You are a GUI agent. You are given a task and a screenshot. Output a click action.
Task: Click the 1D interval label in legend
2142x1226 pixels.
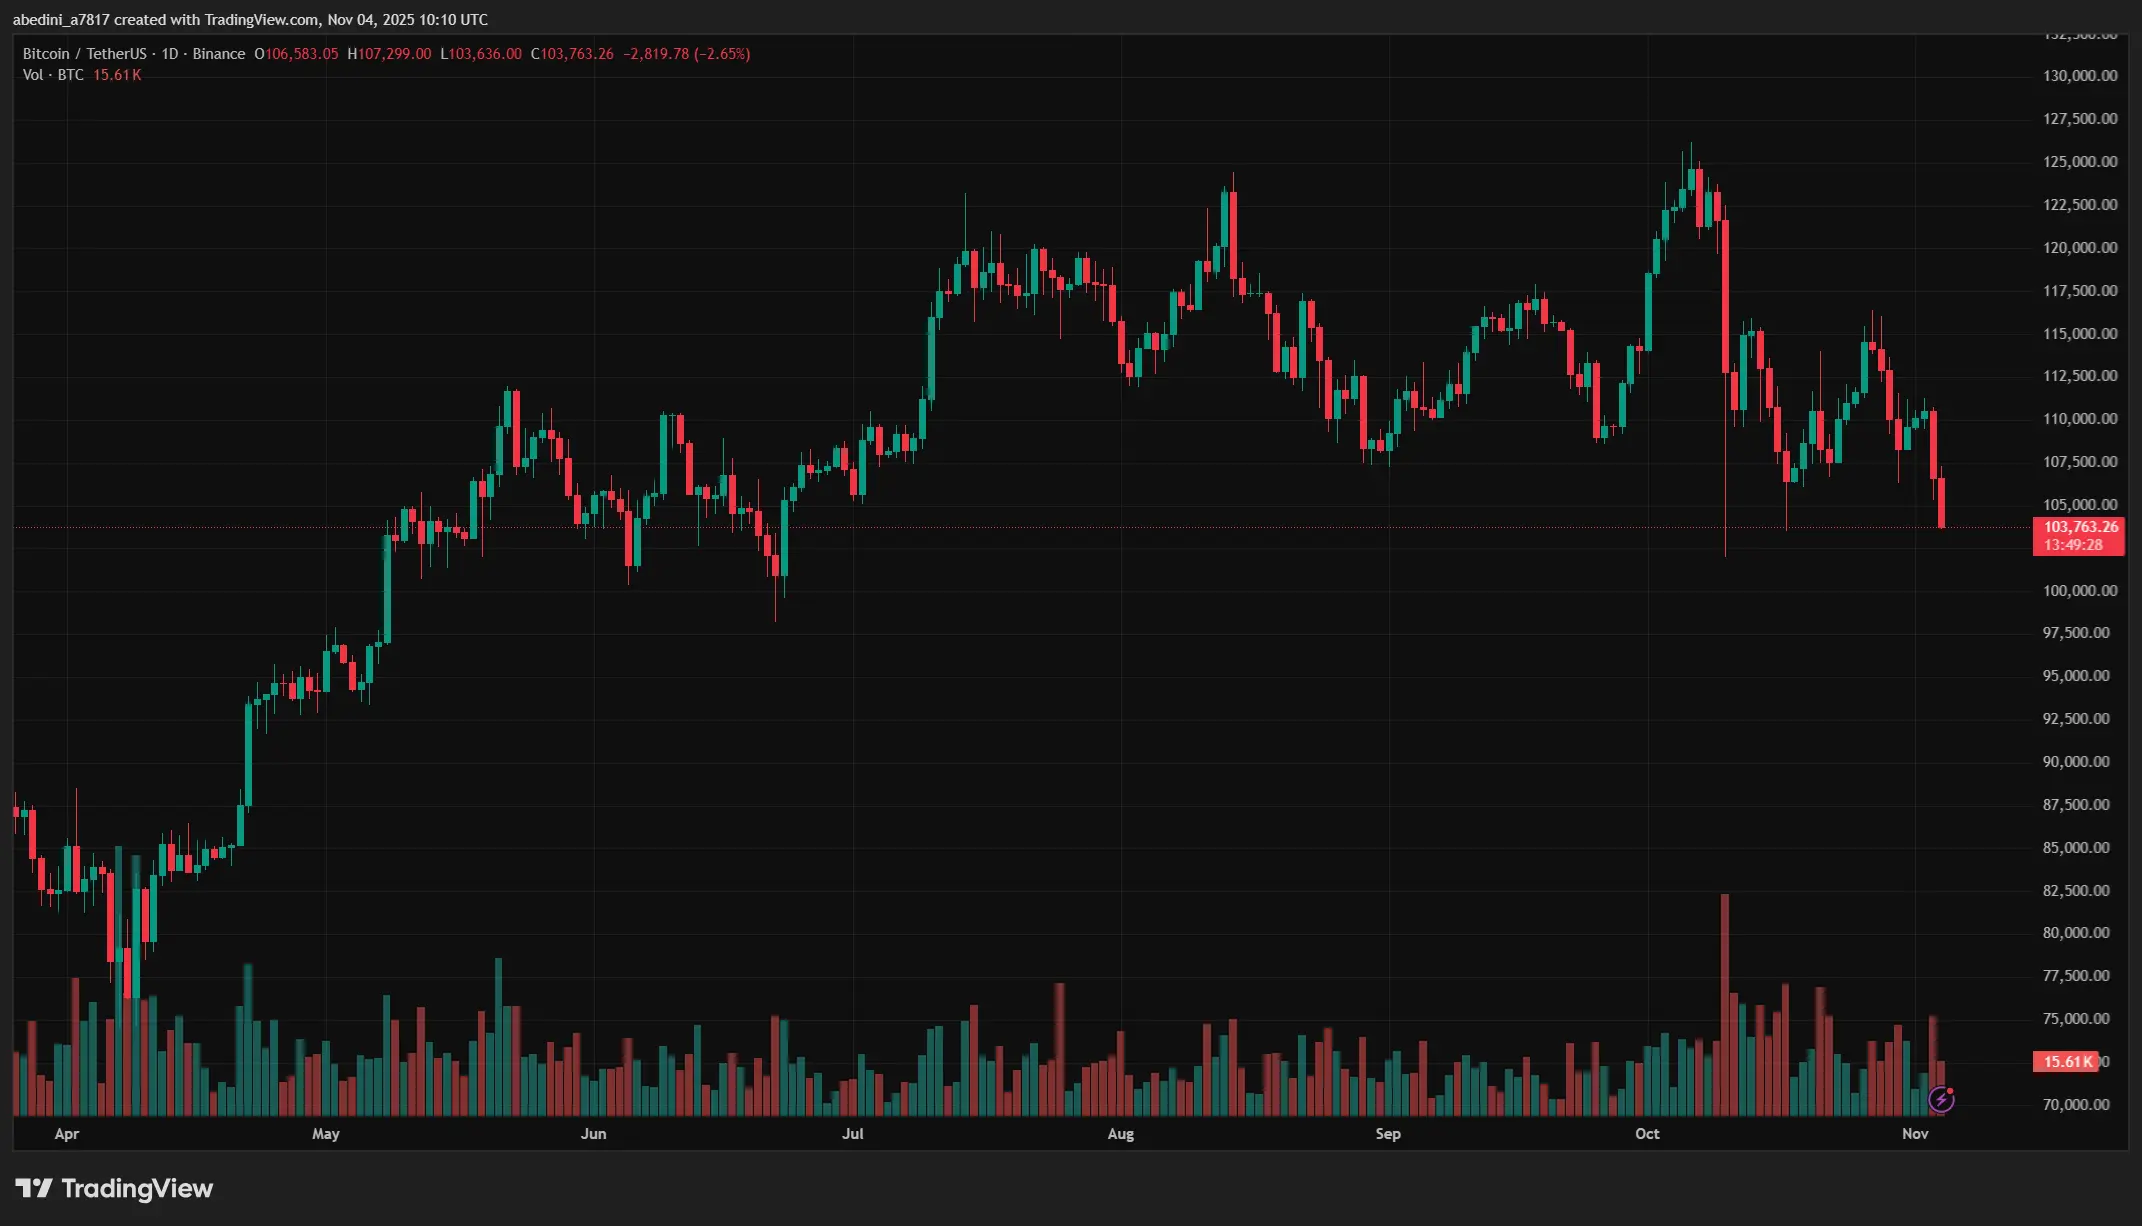click(x=170, y=54)
